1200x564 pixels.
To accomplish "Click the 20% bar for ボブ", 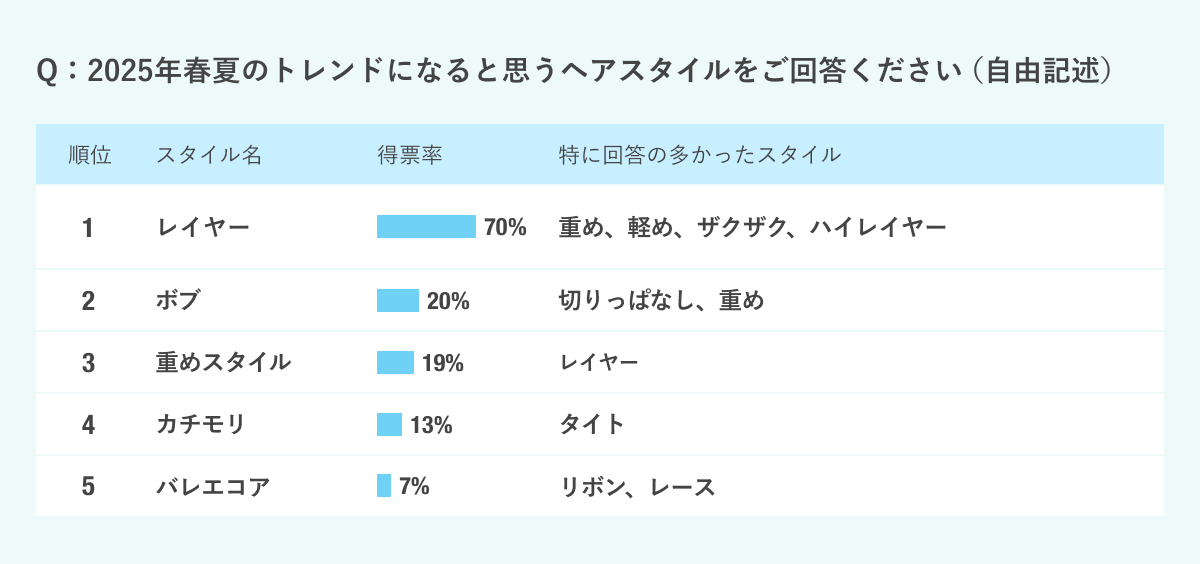I will click(398, 300).
